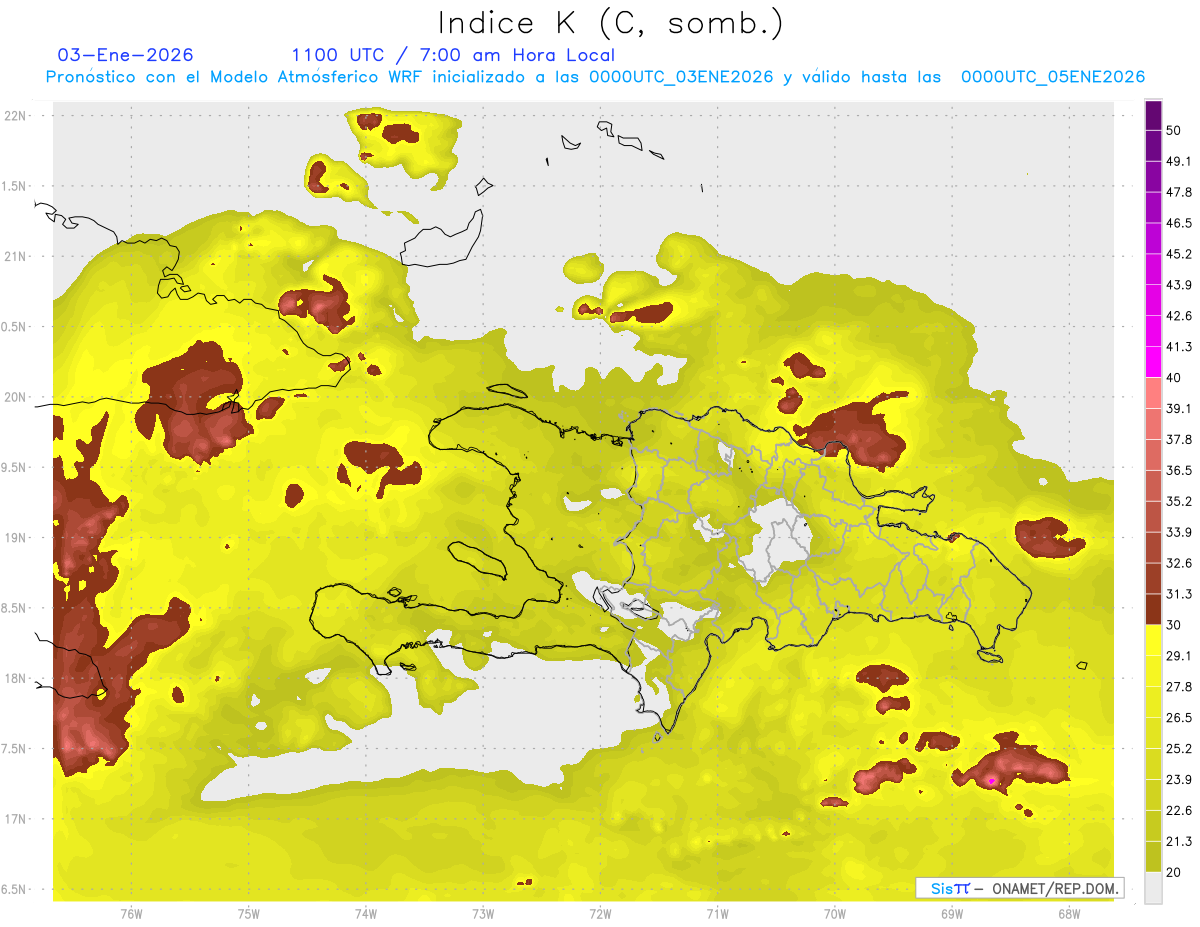Click the "21N" latitude label
Image resolution: width=1200 pixels, height=927 pixels.
[x=17, y=256]
